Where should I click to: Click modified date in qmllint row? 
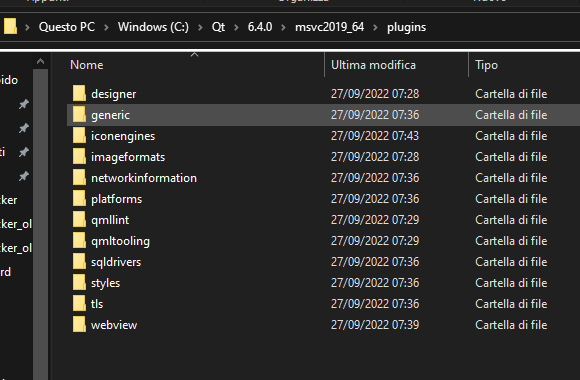(x=375, y=220)
